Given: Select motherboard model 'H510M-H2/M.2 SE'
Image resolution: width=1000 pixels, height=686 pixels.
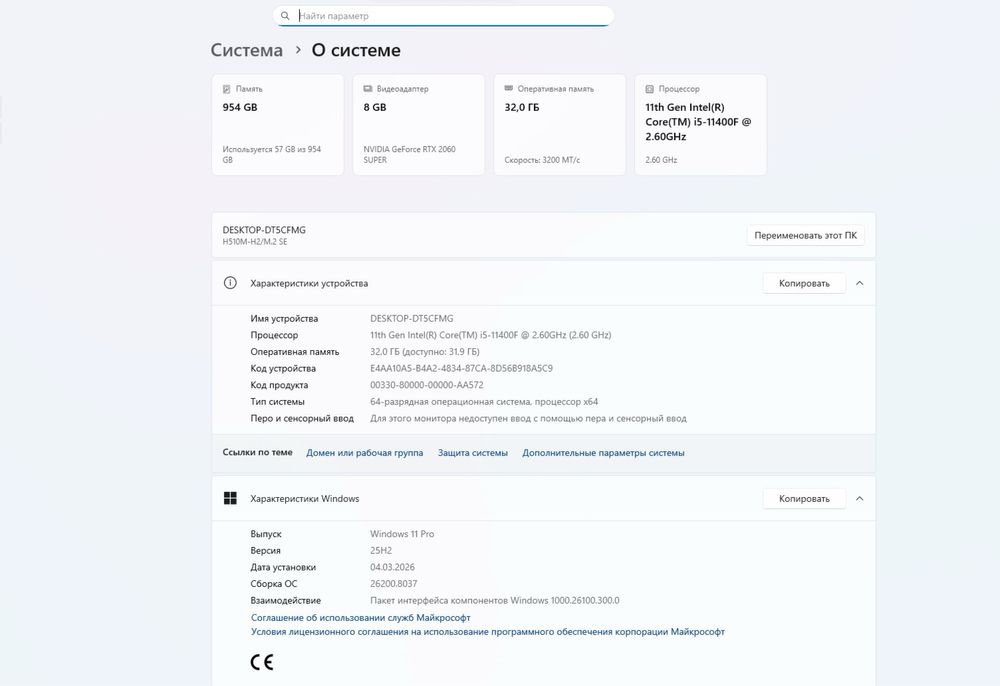Looking at the screenshot, I should [254, 242].
